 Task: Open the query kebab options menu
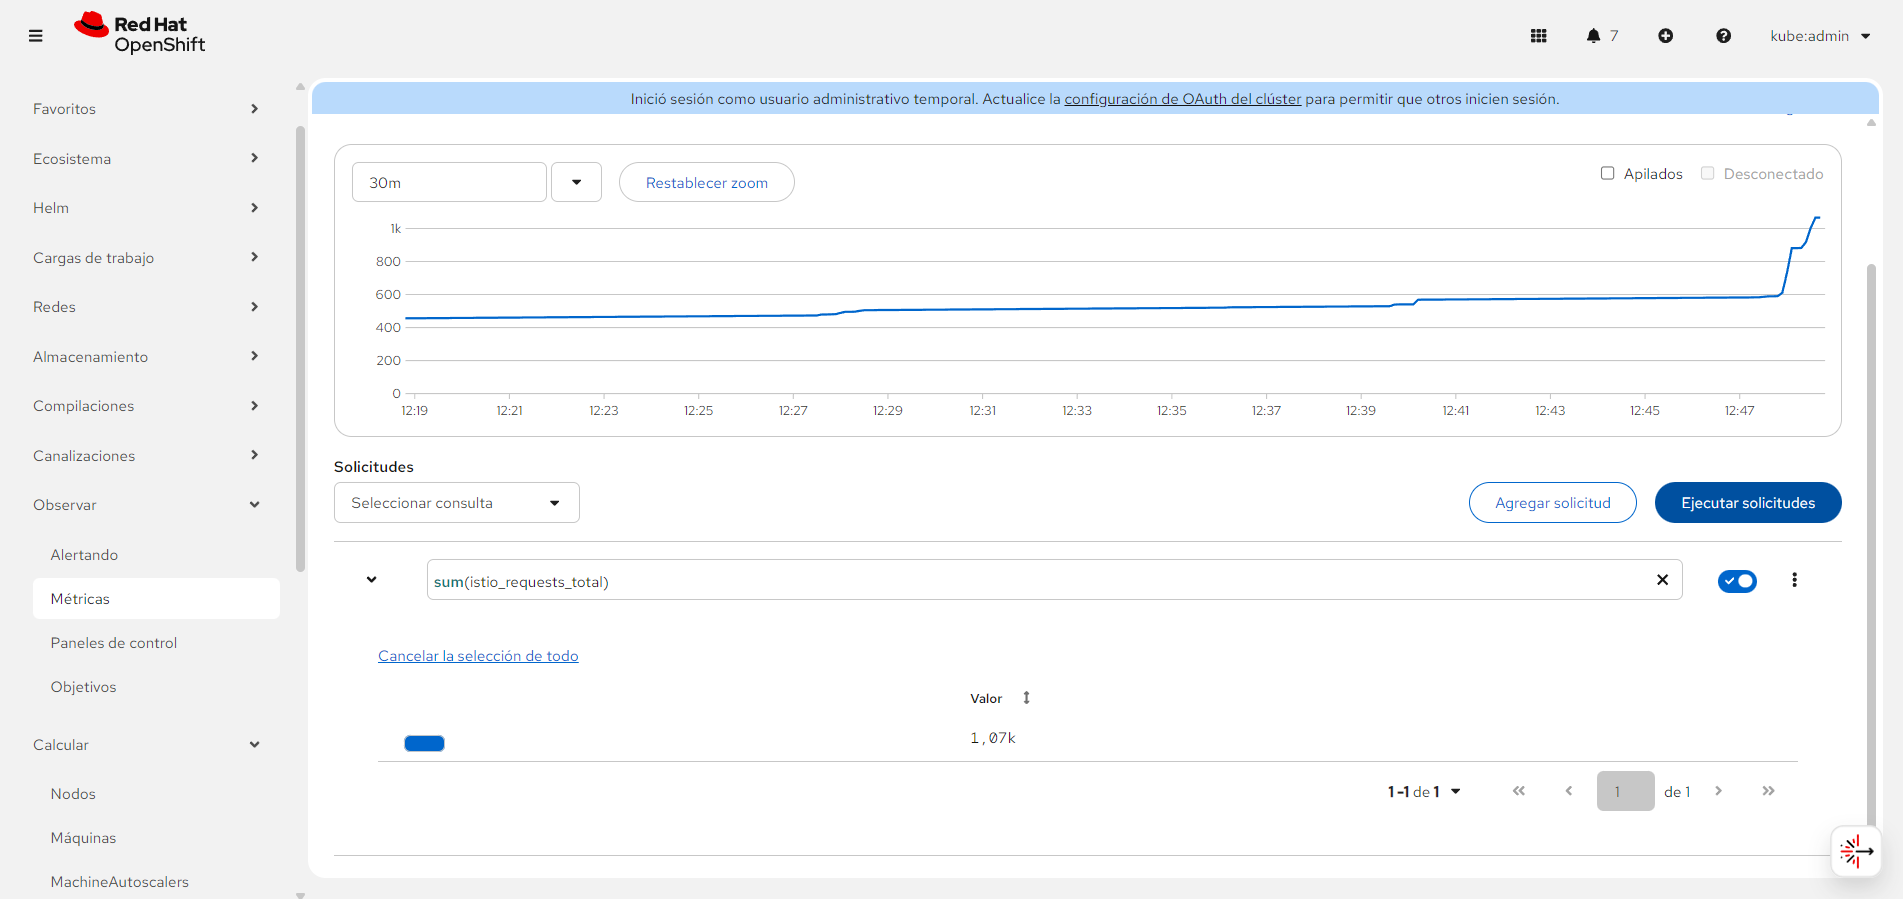pos(1794,580)
